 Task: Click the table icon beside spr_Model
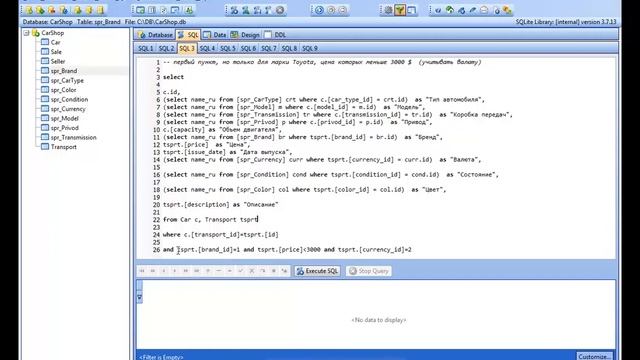[45, 118]
